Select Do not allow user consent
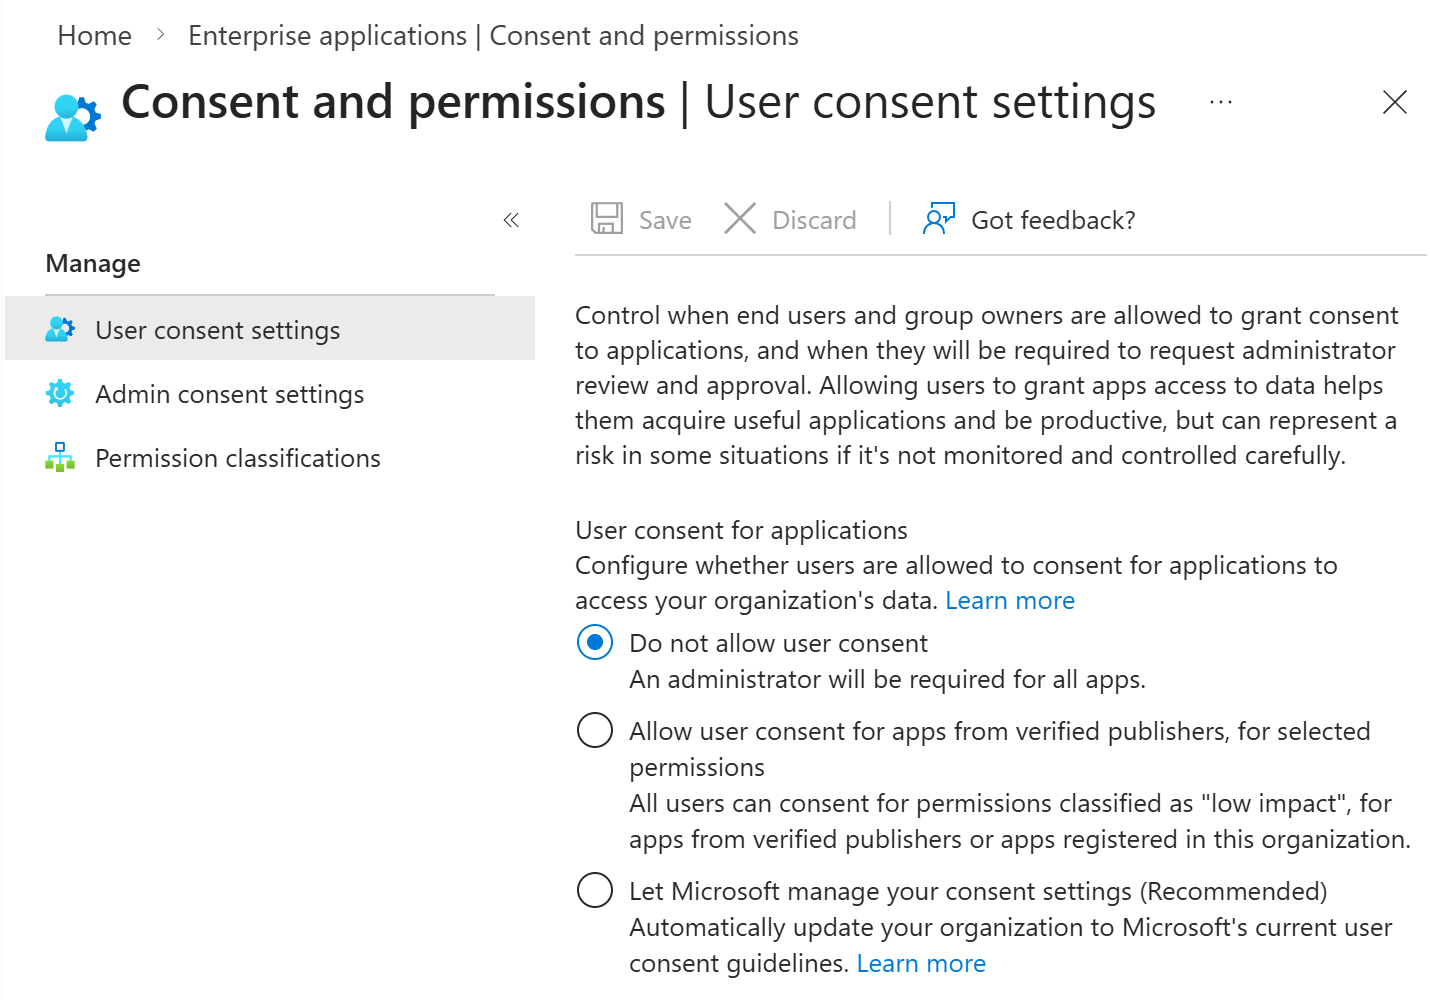 point(595,642)
